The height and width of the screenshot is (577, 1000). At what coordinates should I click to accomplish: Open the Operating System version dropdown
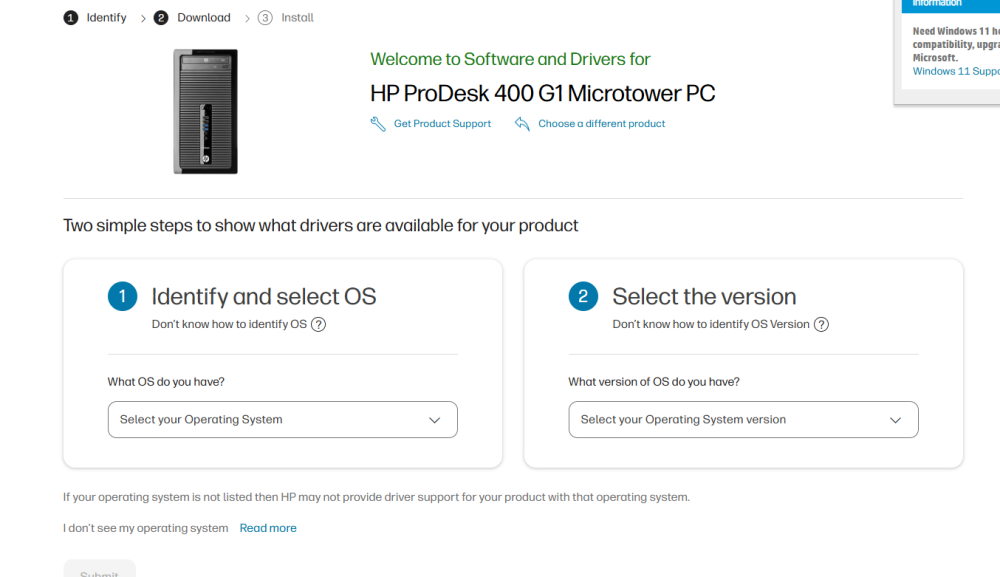730,420
